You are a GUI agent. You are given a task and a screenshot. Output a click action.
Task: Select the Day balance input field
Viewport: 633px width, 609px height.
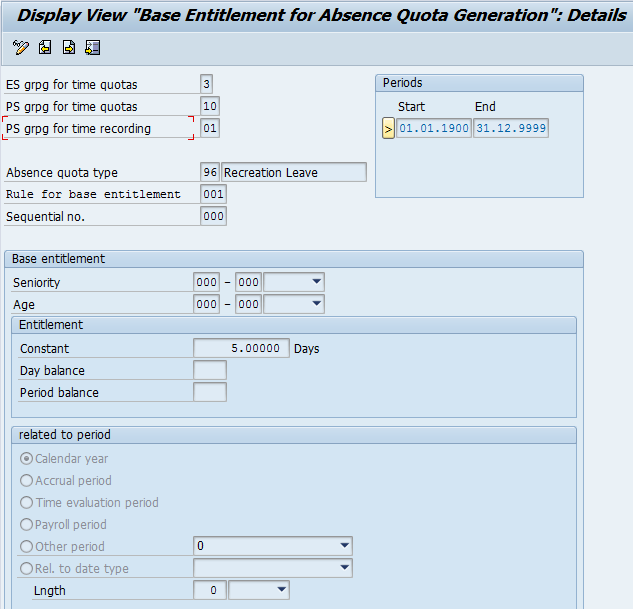click(x=210, y=371)
